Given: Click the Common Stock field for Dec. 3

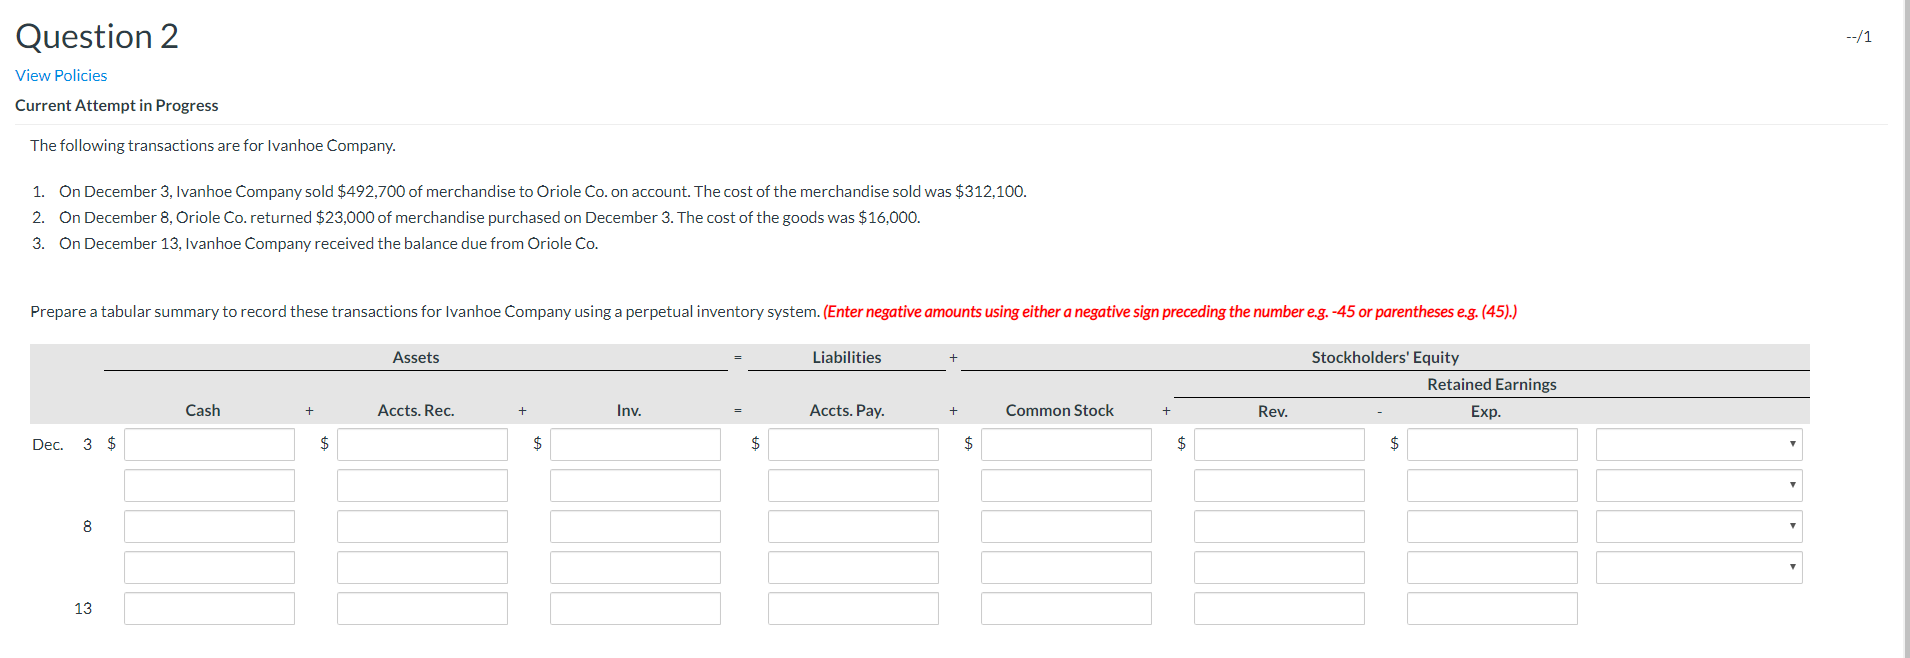Looking at the screenshot, I should [1066, 444].
